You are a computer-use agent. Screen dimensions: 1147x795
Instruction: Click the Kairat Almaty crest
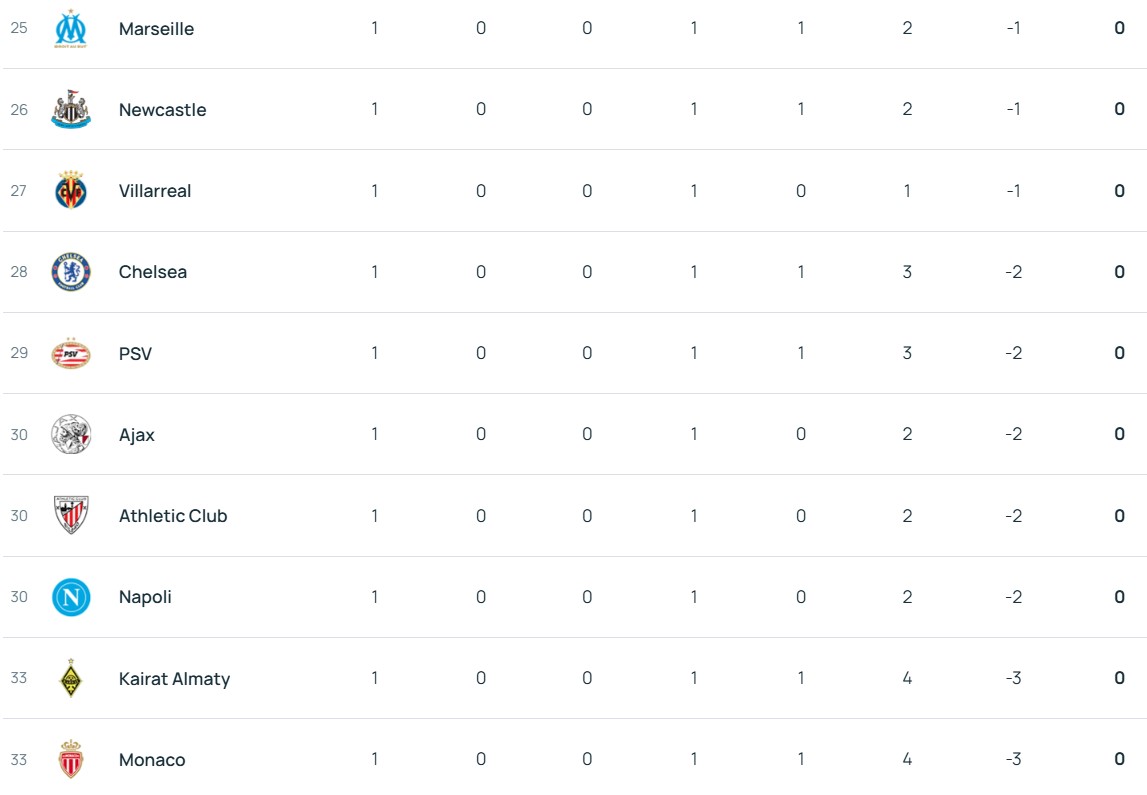click(71, 678)
